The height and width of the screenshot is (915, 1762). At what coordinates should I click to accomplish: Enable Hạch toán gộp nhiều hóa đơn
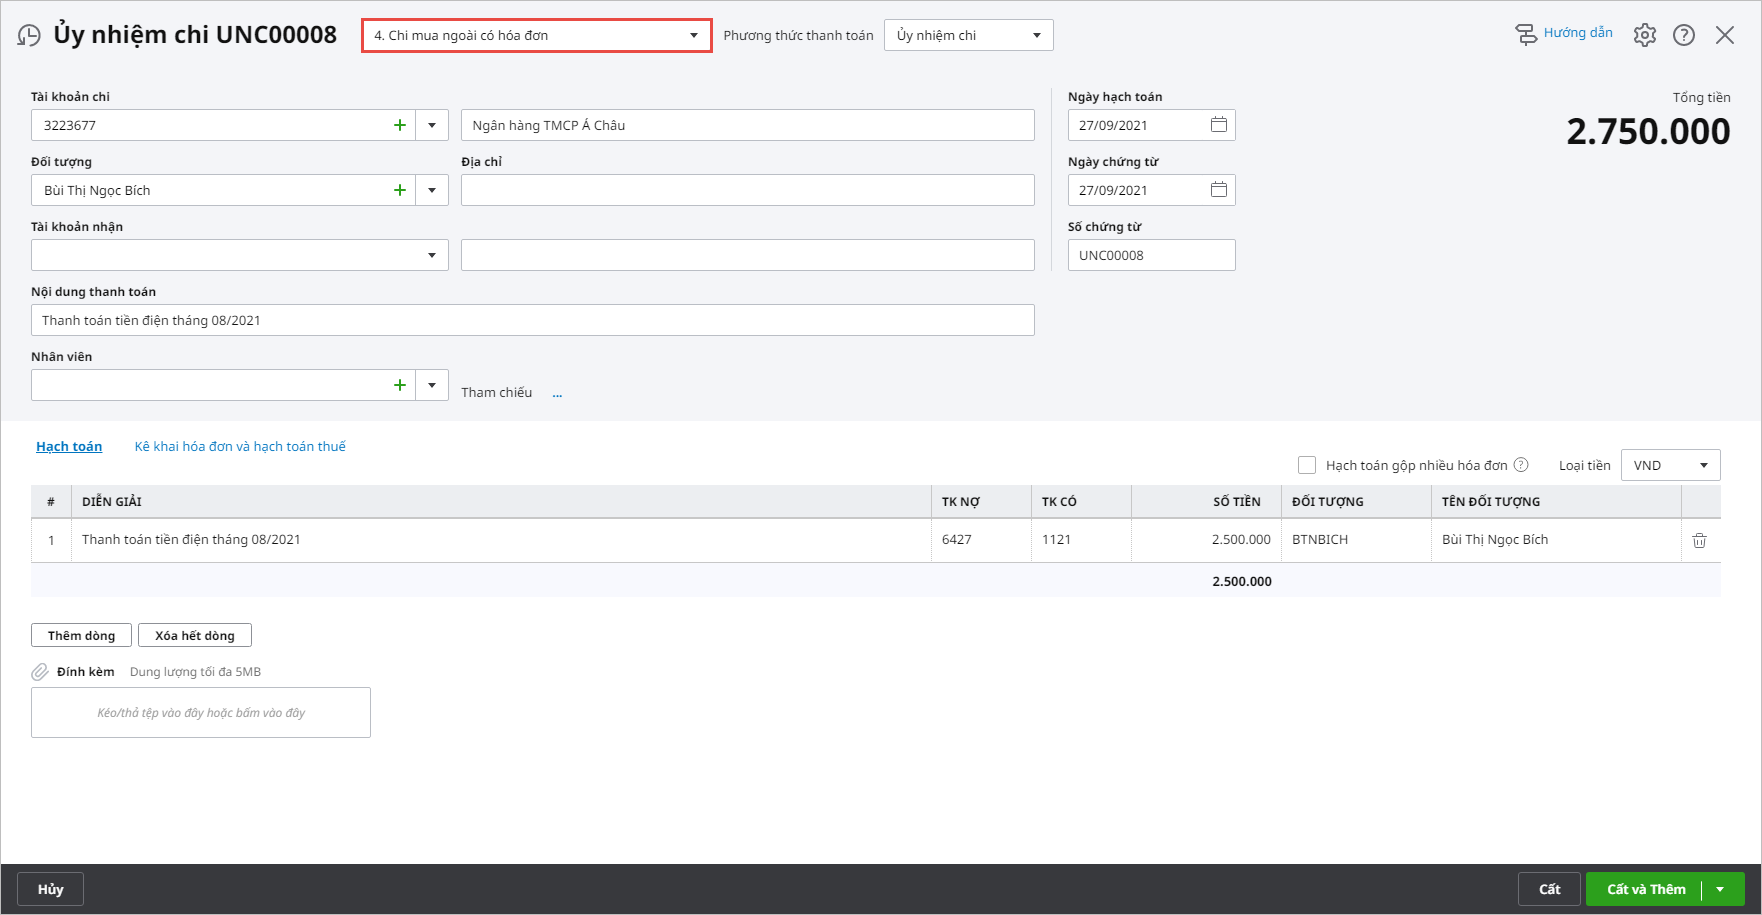[1307, 465]
